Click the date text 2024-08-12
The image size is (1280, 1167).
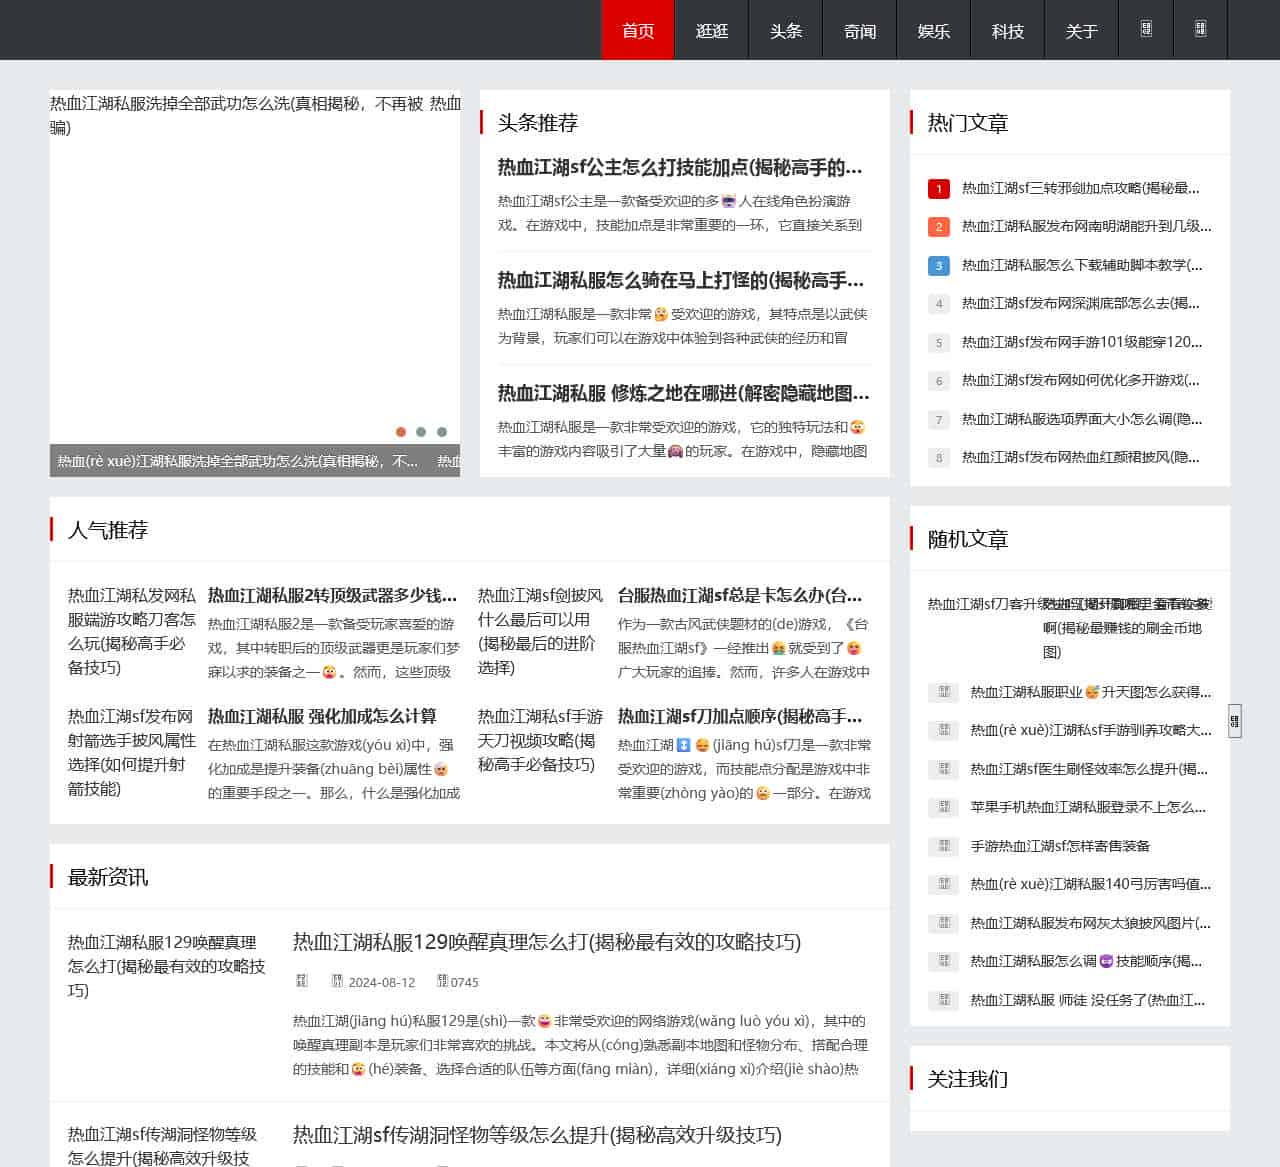pyautogui.click(x=382, y=982)
